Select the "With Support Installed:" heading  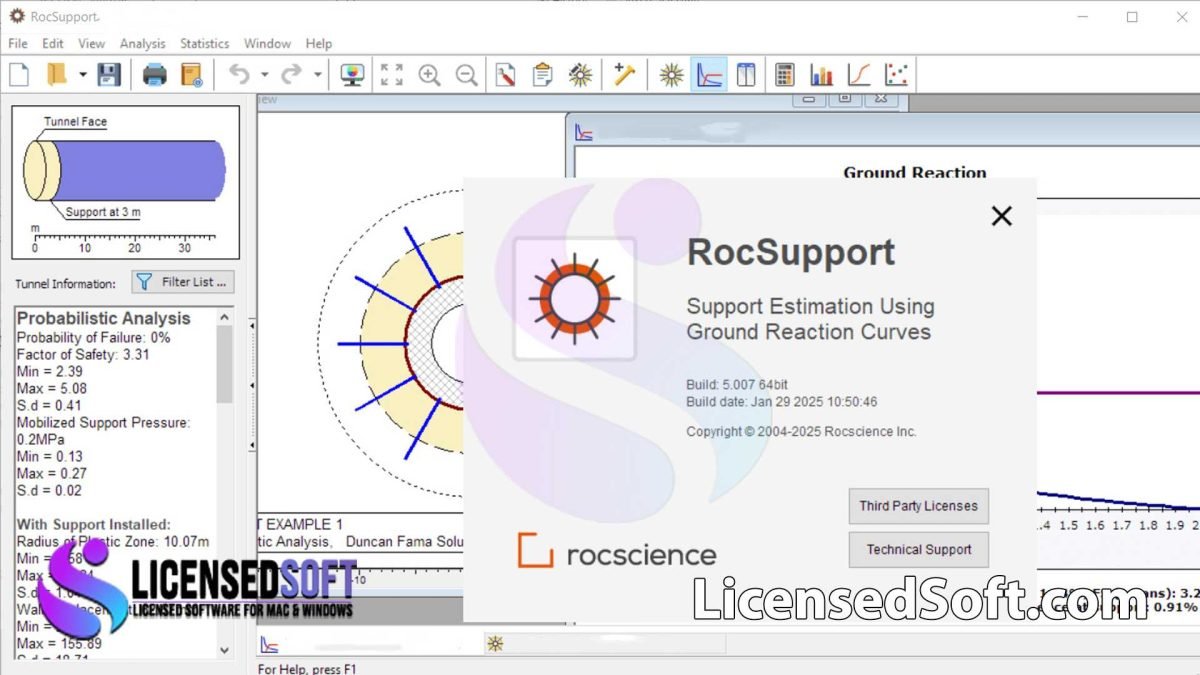[x=94, y=524]
